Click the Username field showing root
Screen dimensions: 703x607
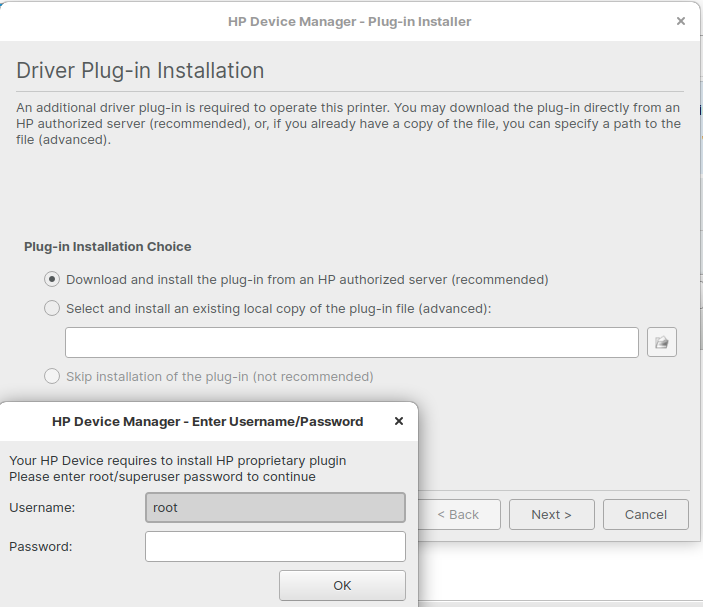coord(275,508)
